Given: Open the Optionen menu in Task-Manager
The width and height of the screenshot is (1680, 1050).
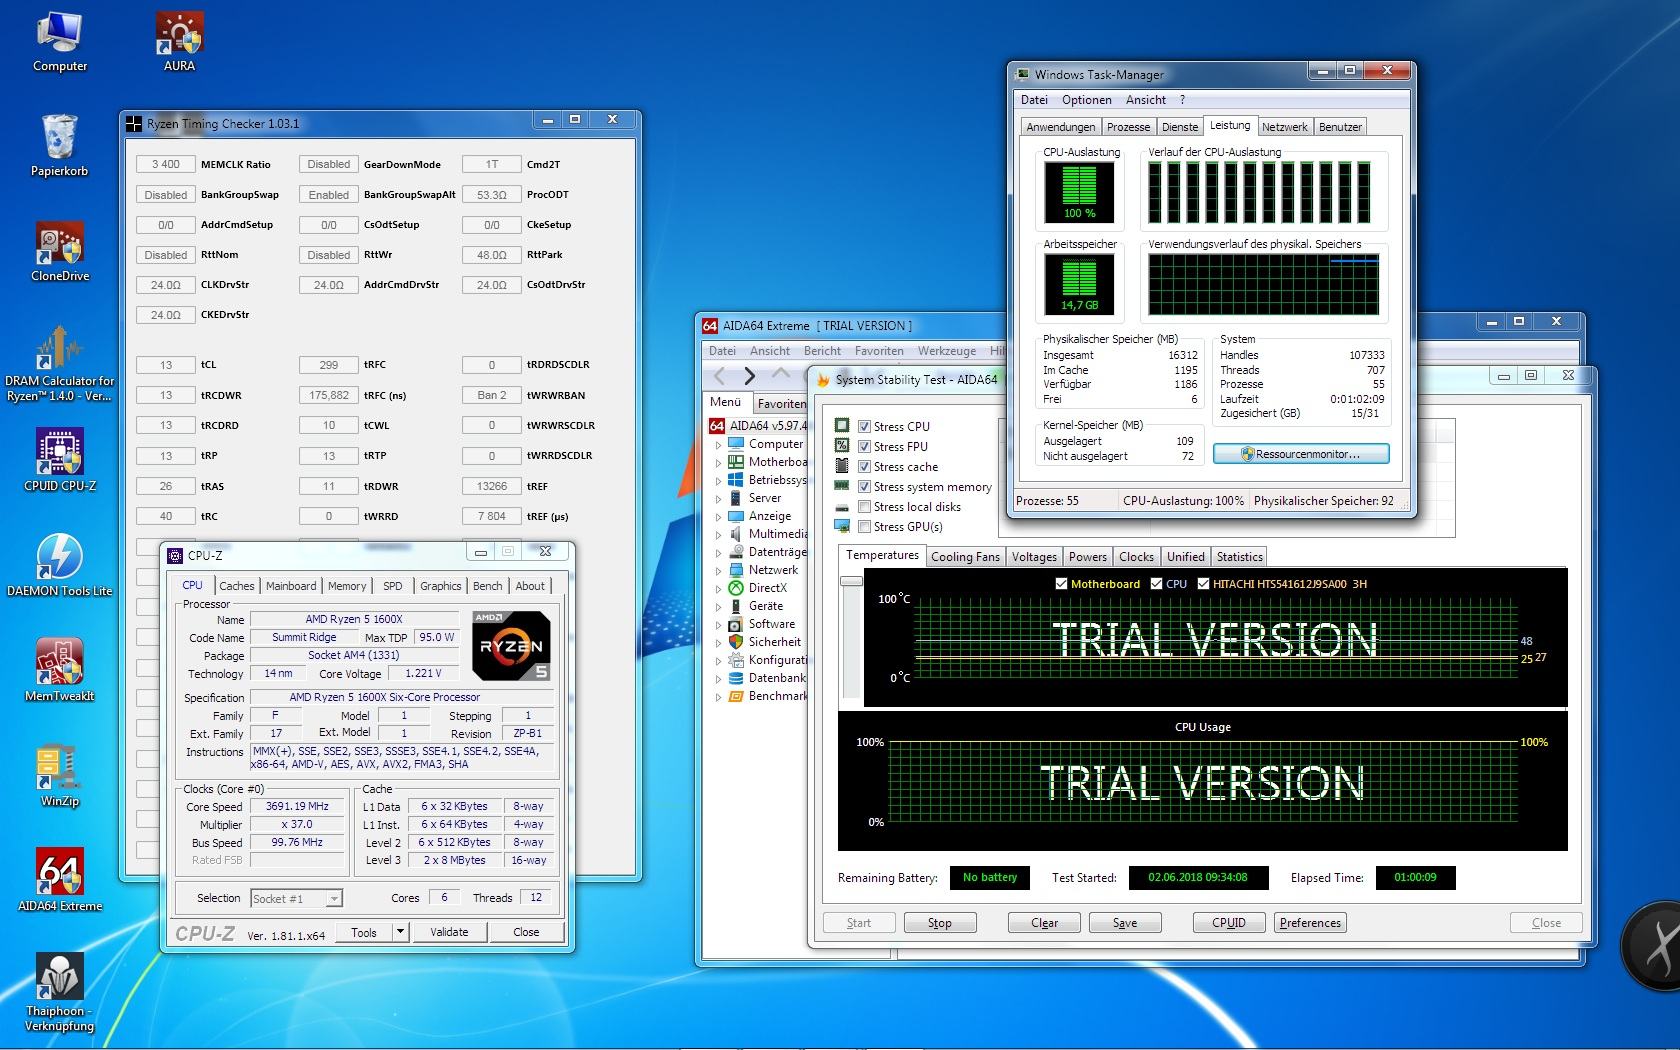Looking at the screenshot, I should [x=1087, y=100].
